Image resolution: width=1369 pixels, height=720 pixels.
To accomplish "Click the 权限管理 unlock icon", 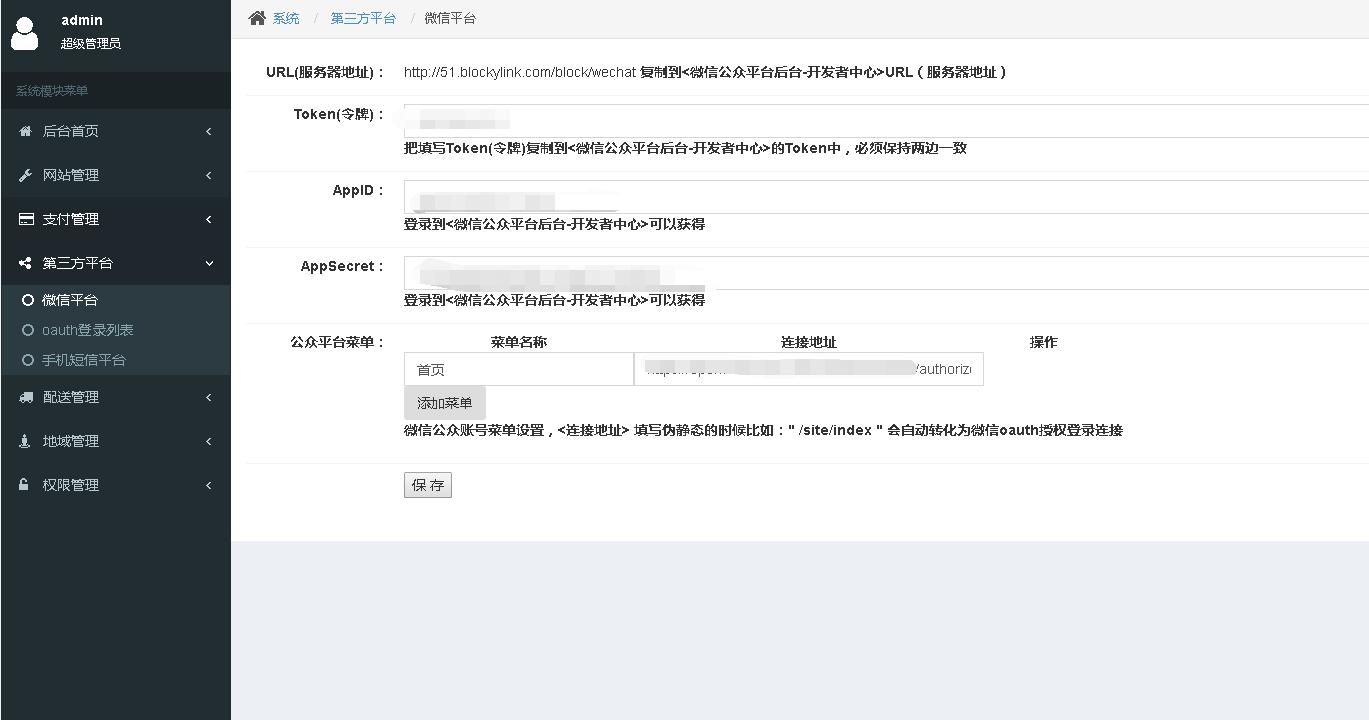I will (x=25, y=485).
